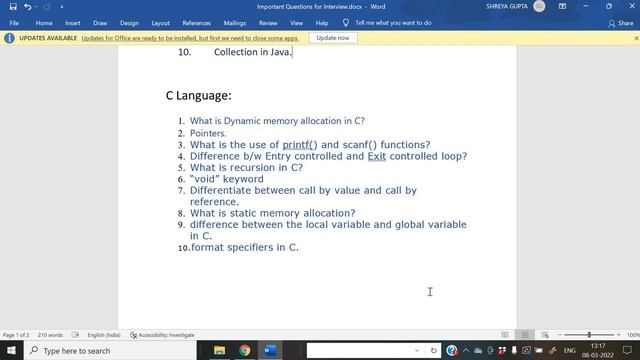Image resolution: width=640 pixels, height=360 pixels.
Task: Click the '"void" keyword' line
Action: tap(227, 179)
